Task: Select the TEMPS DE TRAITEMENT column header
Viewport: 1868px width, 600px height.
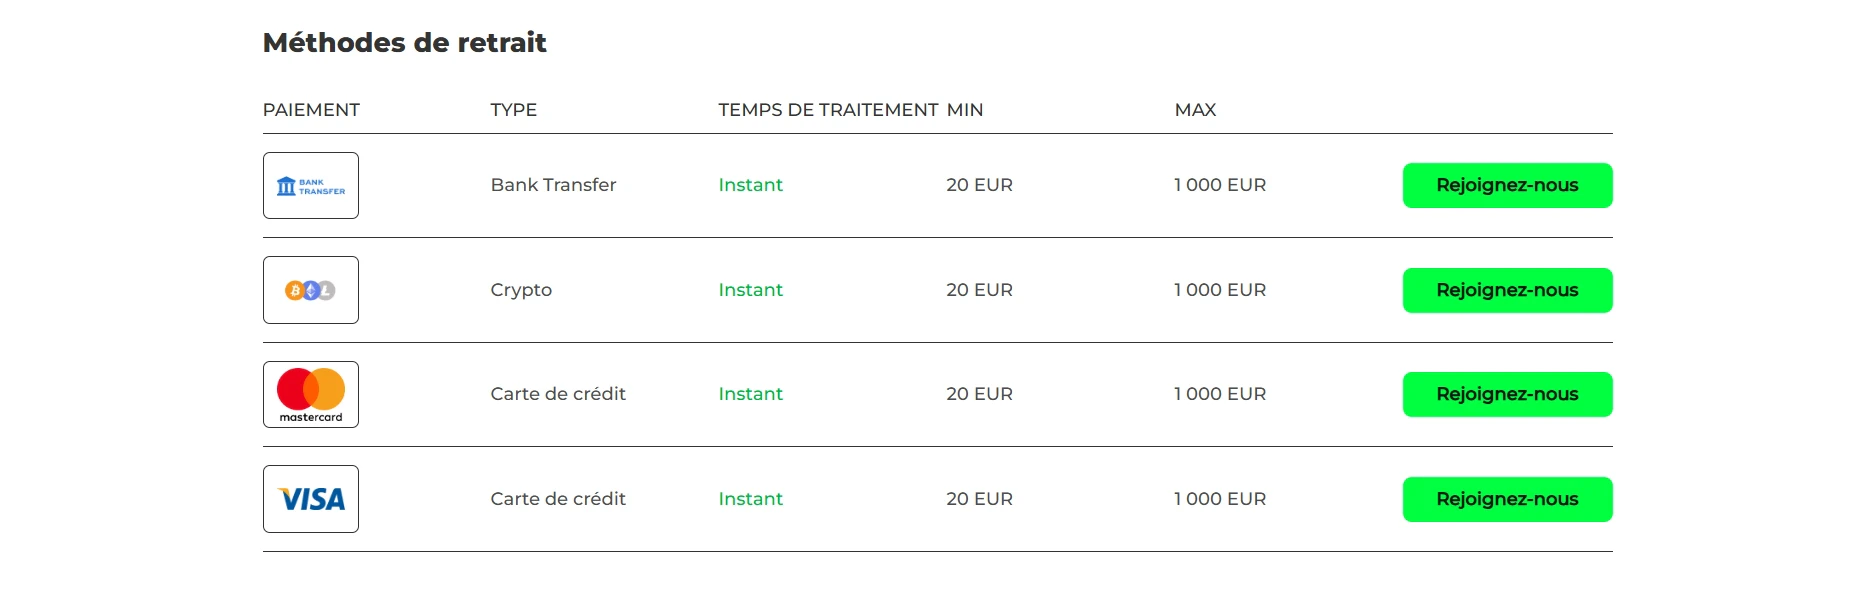Action: click(828, 110)
